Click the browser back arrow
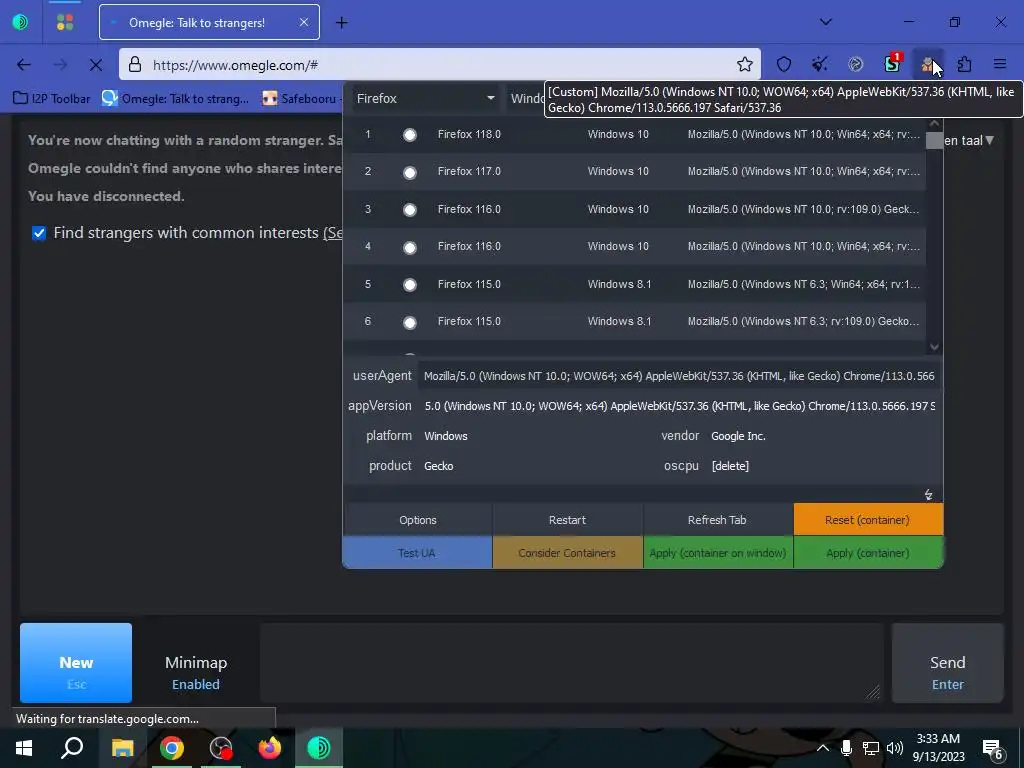Image resolution: width=1024 pixels, height=768 pixels. 24,65
